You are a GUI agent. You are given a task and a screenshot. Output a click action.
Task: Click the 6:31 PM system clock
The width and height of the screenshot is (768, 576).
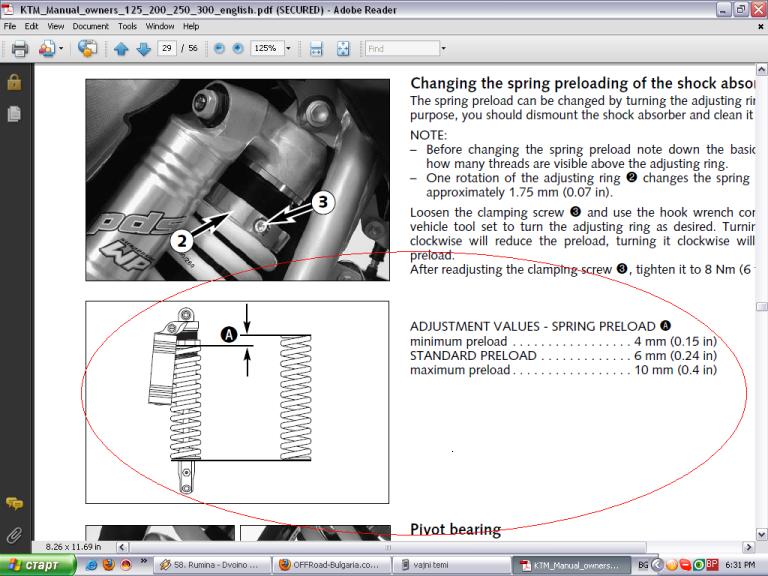740,565
